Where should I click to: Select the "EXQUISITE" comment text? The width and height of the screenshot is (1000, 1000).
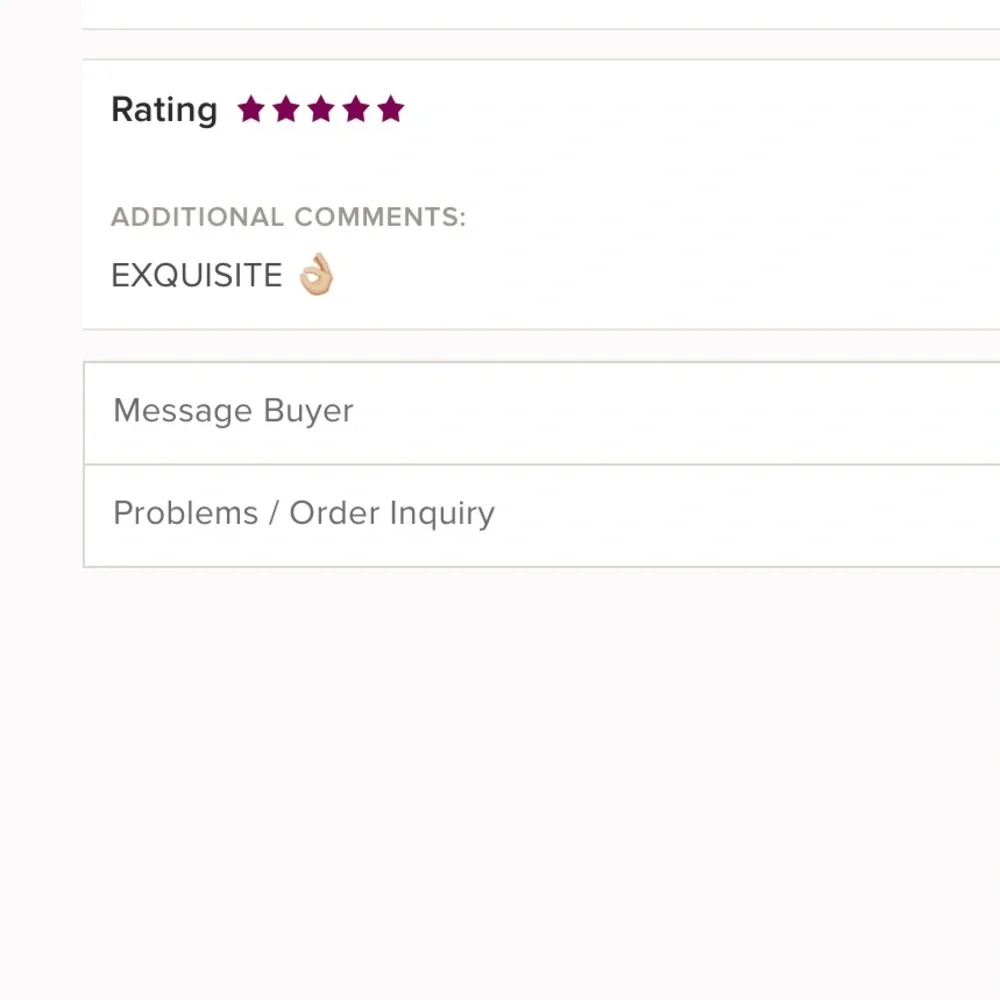[197, 276]
